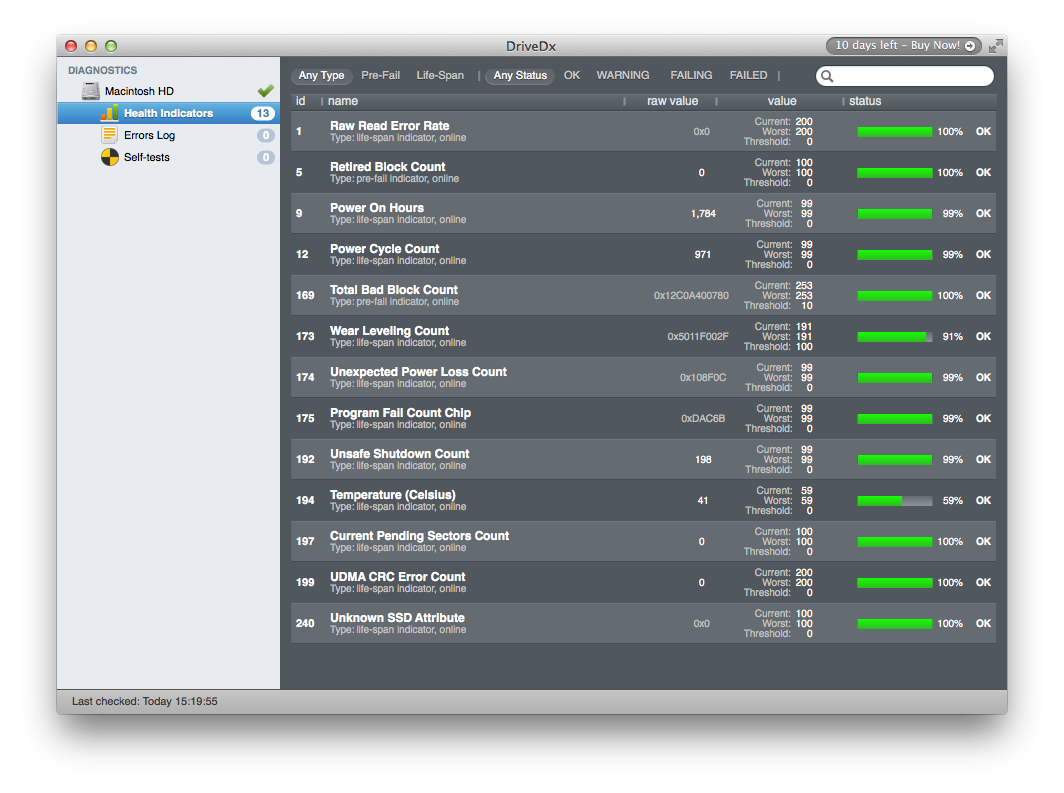Screen dimensions: 1064x793
Task: Select Current Pending Sectors Count row
Action: point(643,541)
